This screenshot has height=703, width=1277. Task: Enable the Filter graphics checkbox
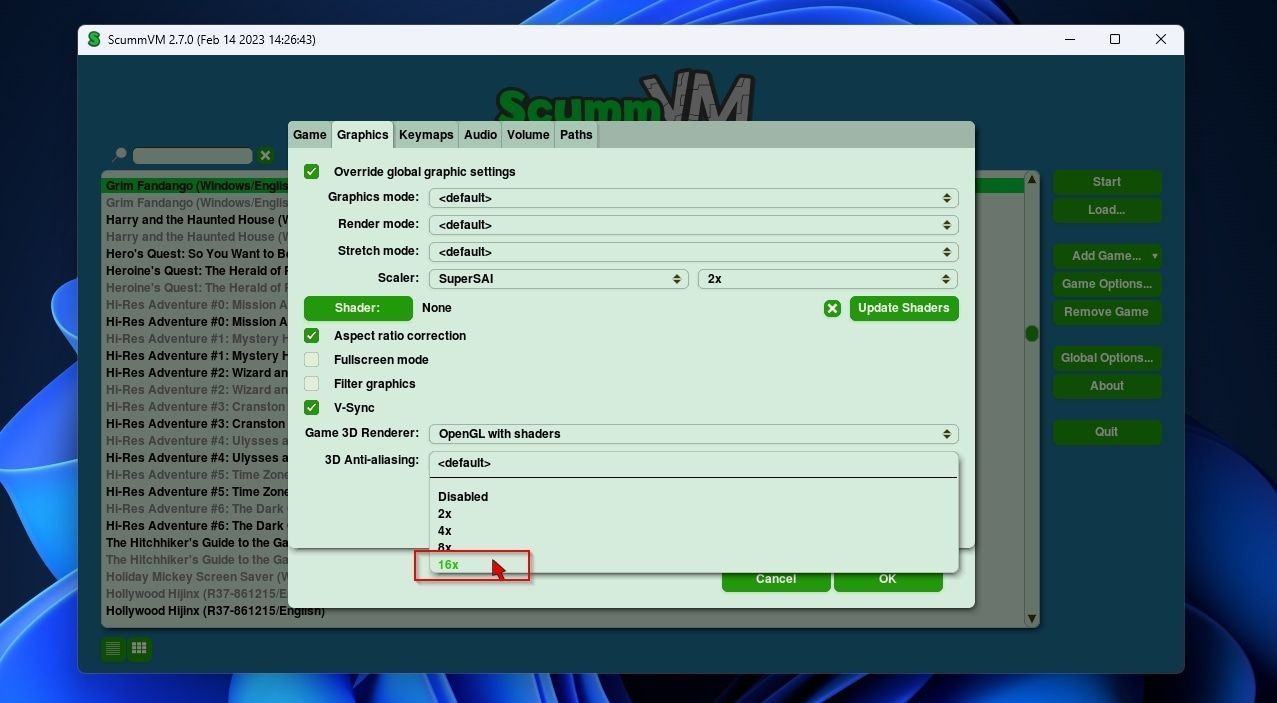[312, 384]
